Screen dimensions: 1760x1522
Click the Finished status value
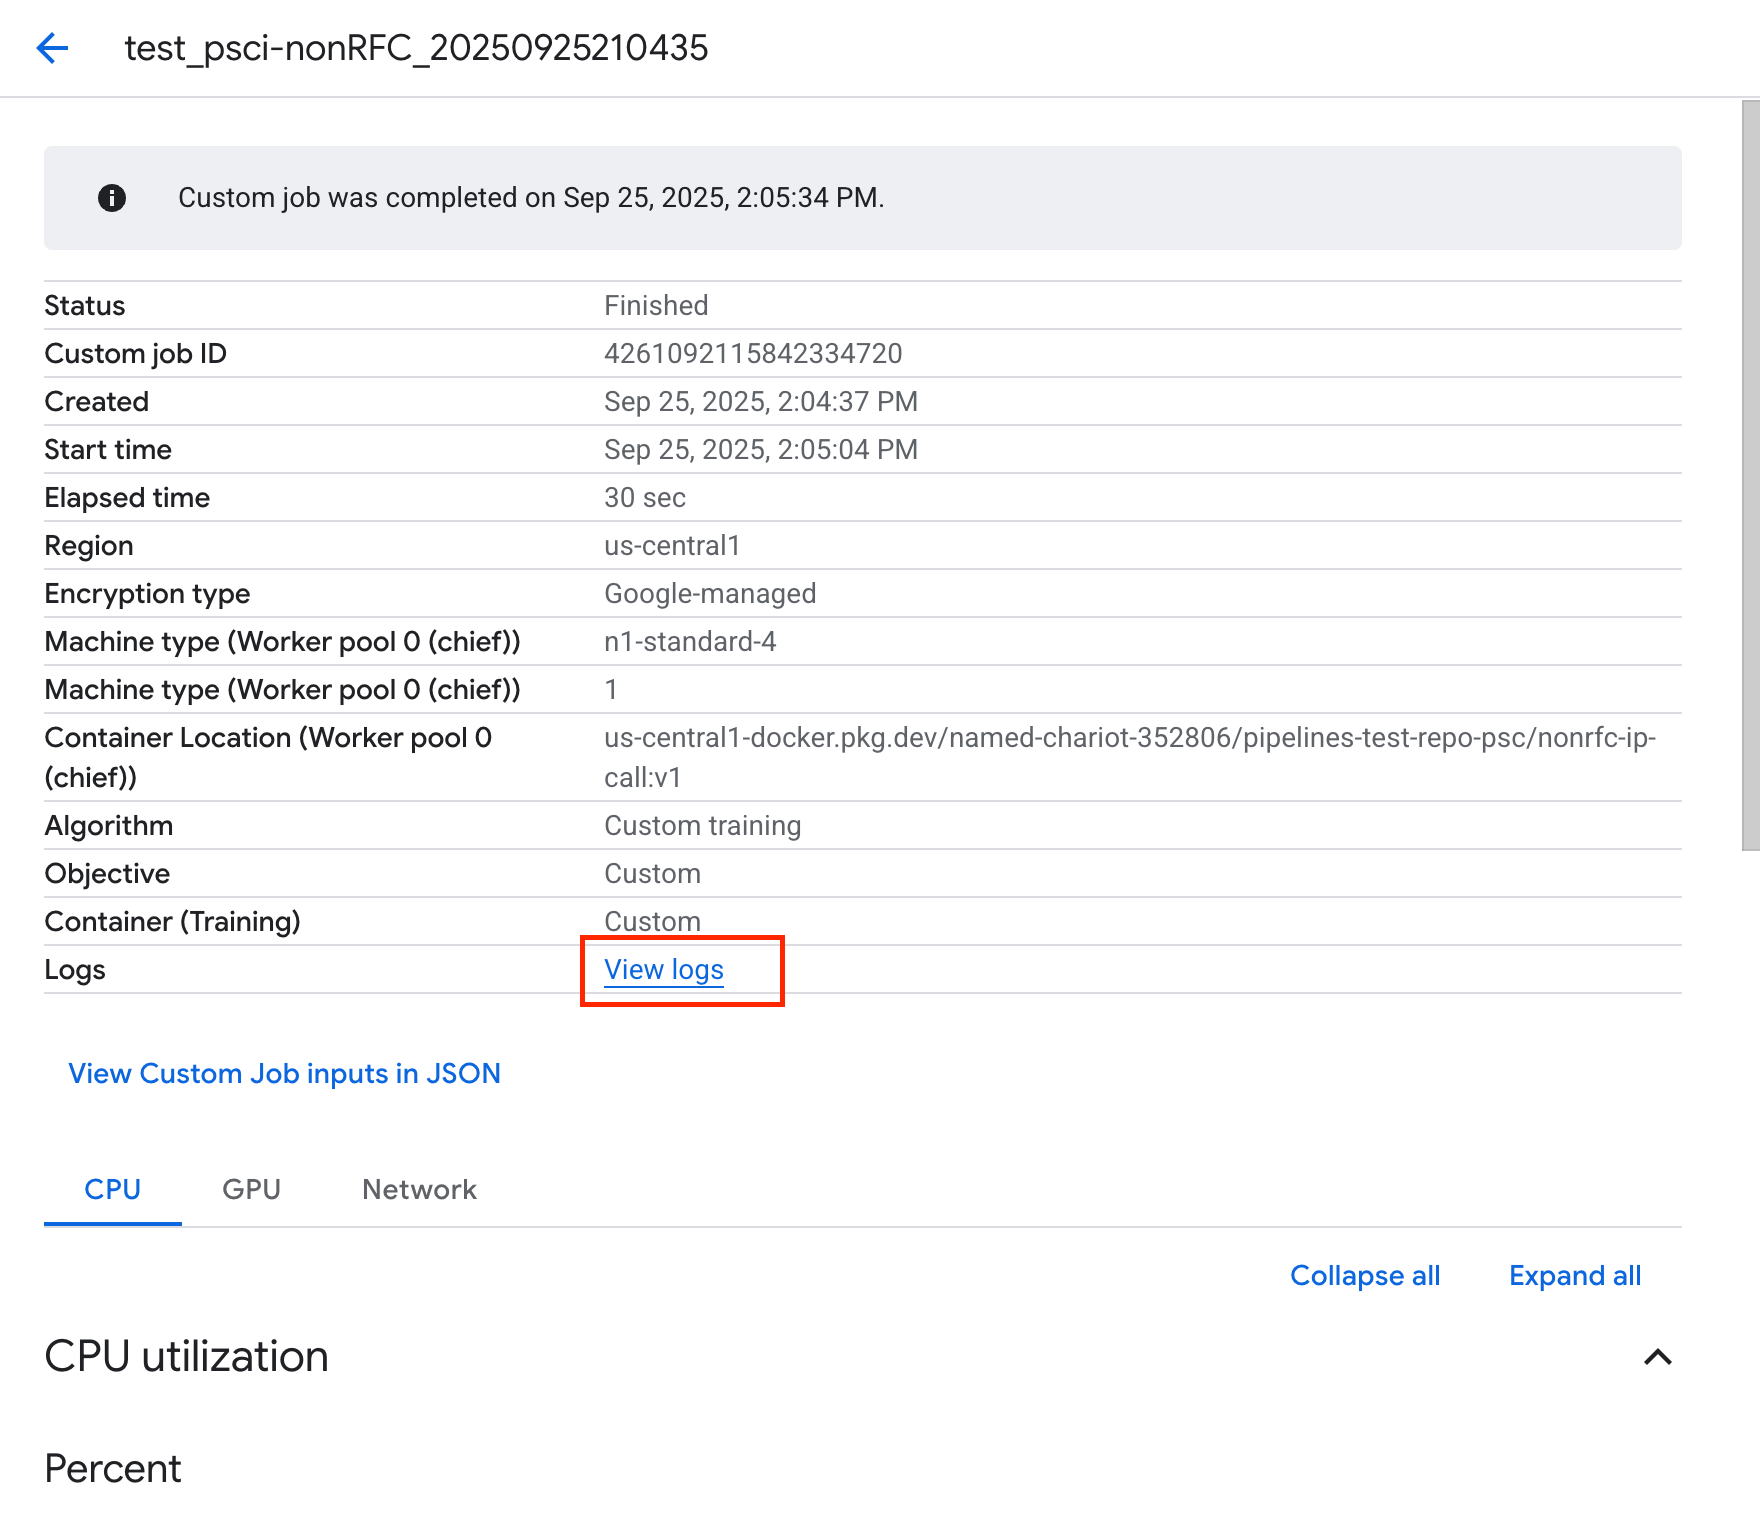click(656, 306)
